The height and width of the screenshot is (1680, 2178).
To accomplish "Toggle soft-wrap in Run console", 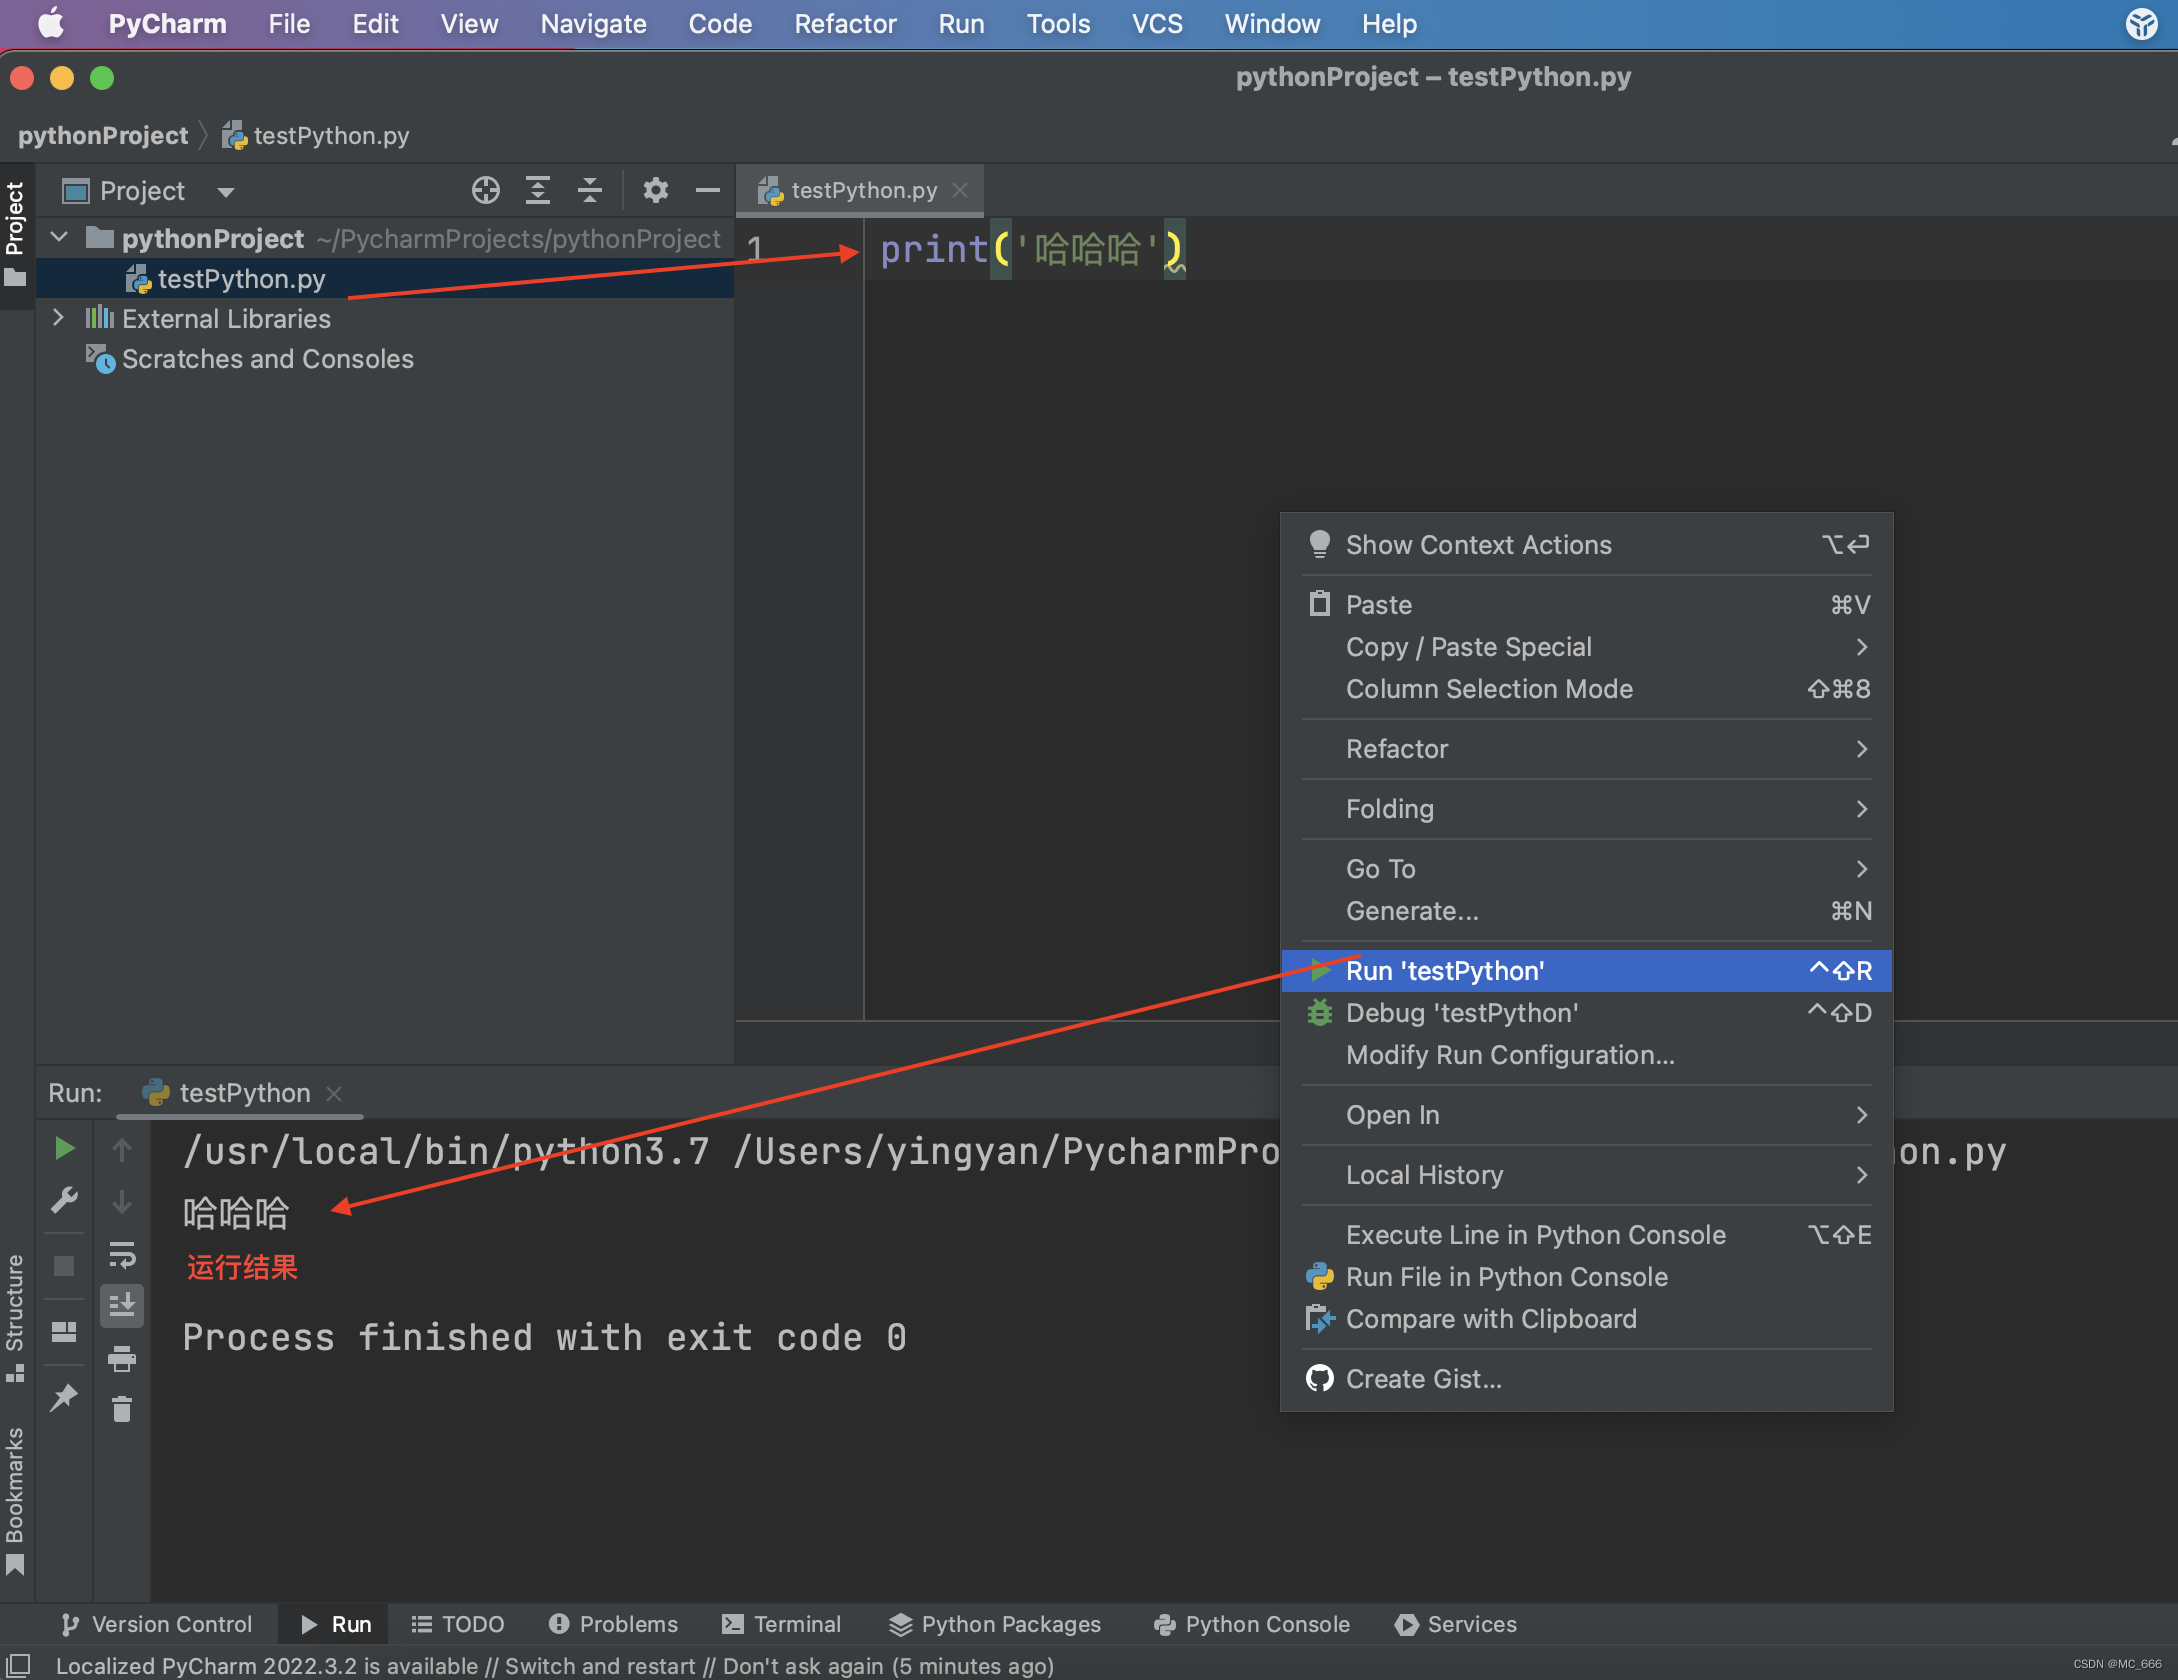I will (122, 1254).
